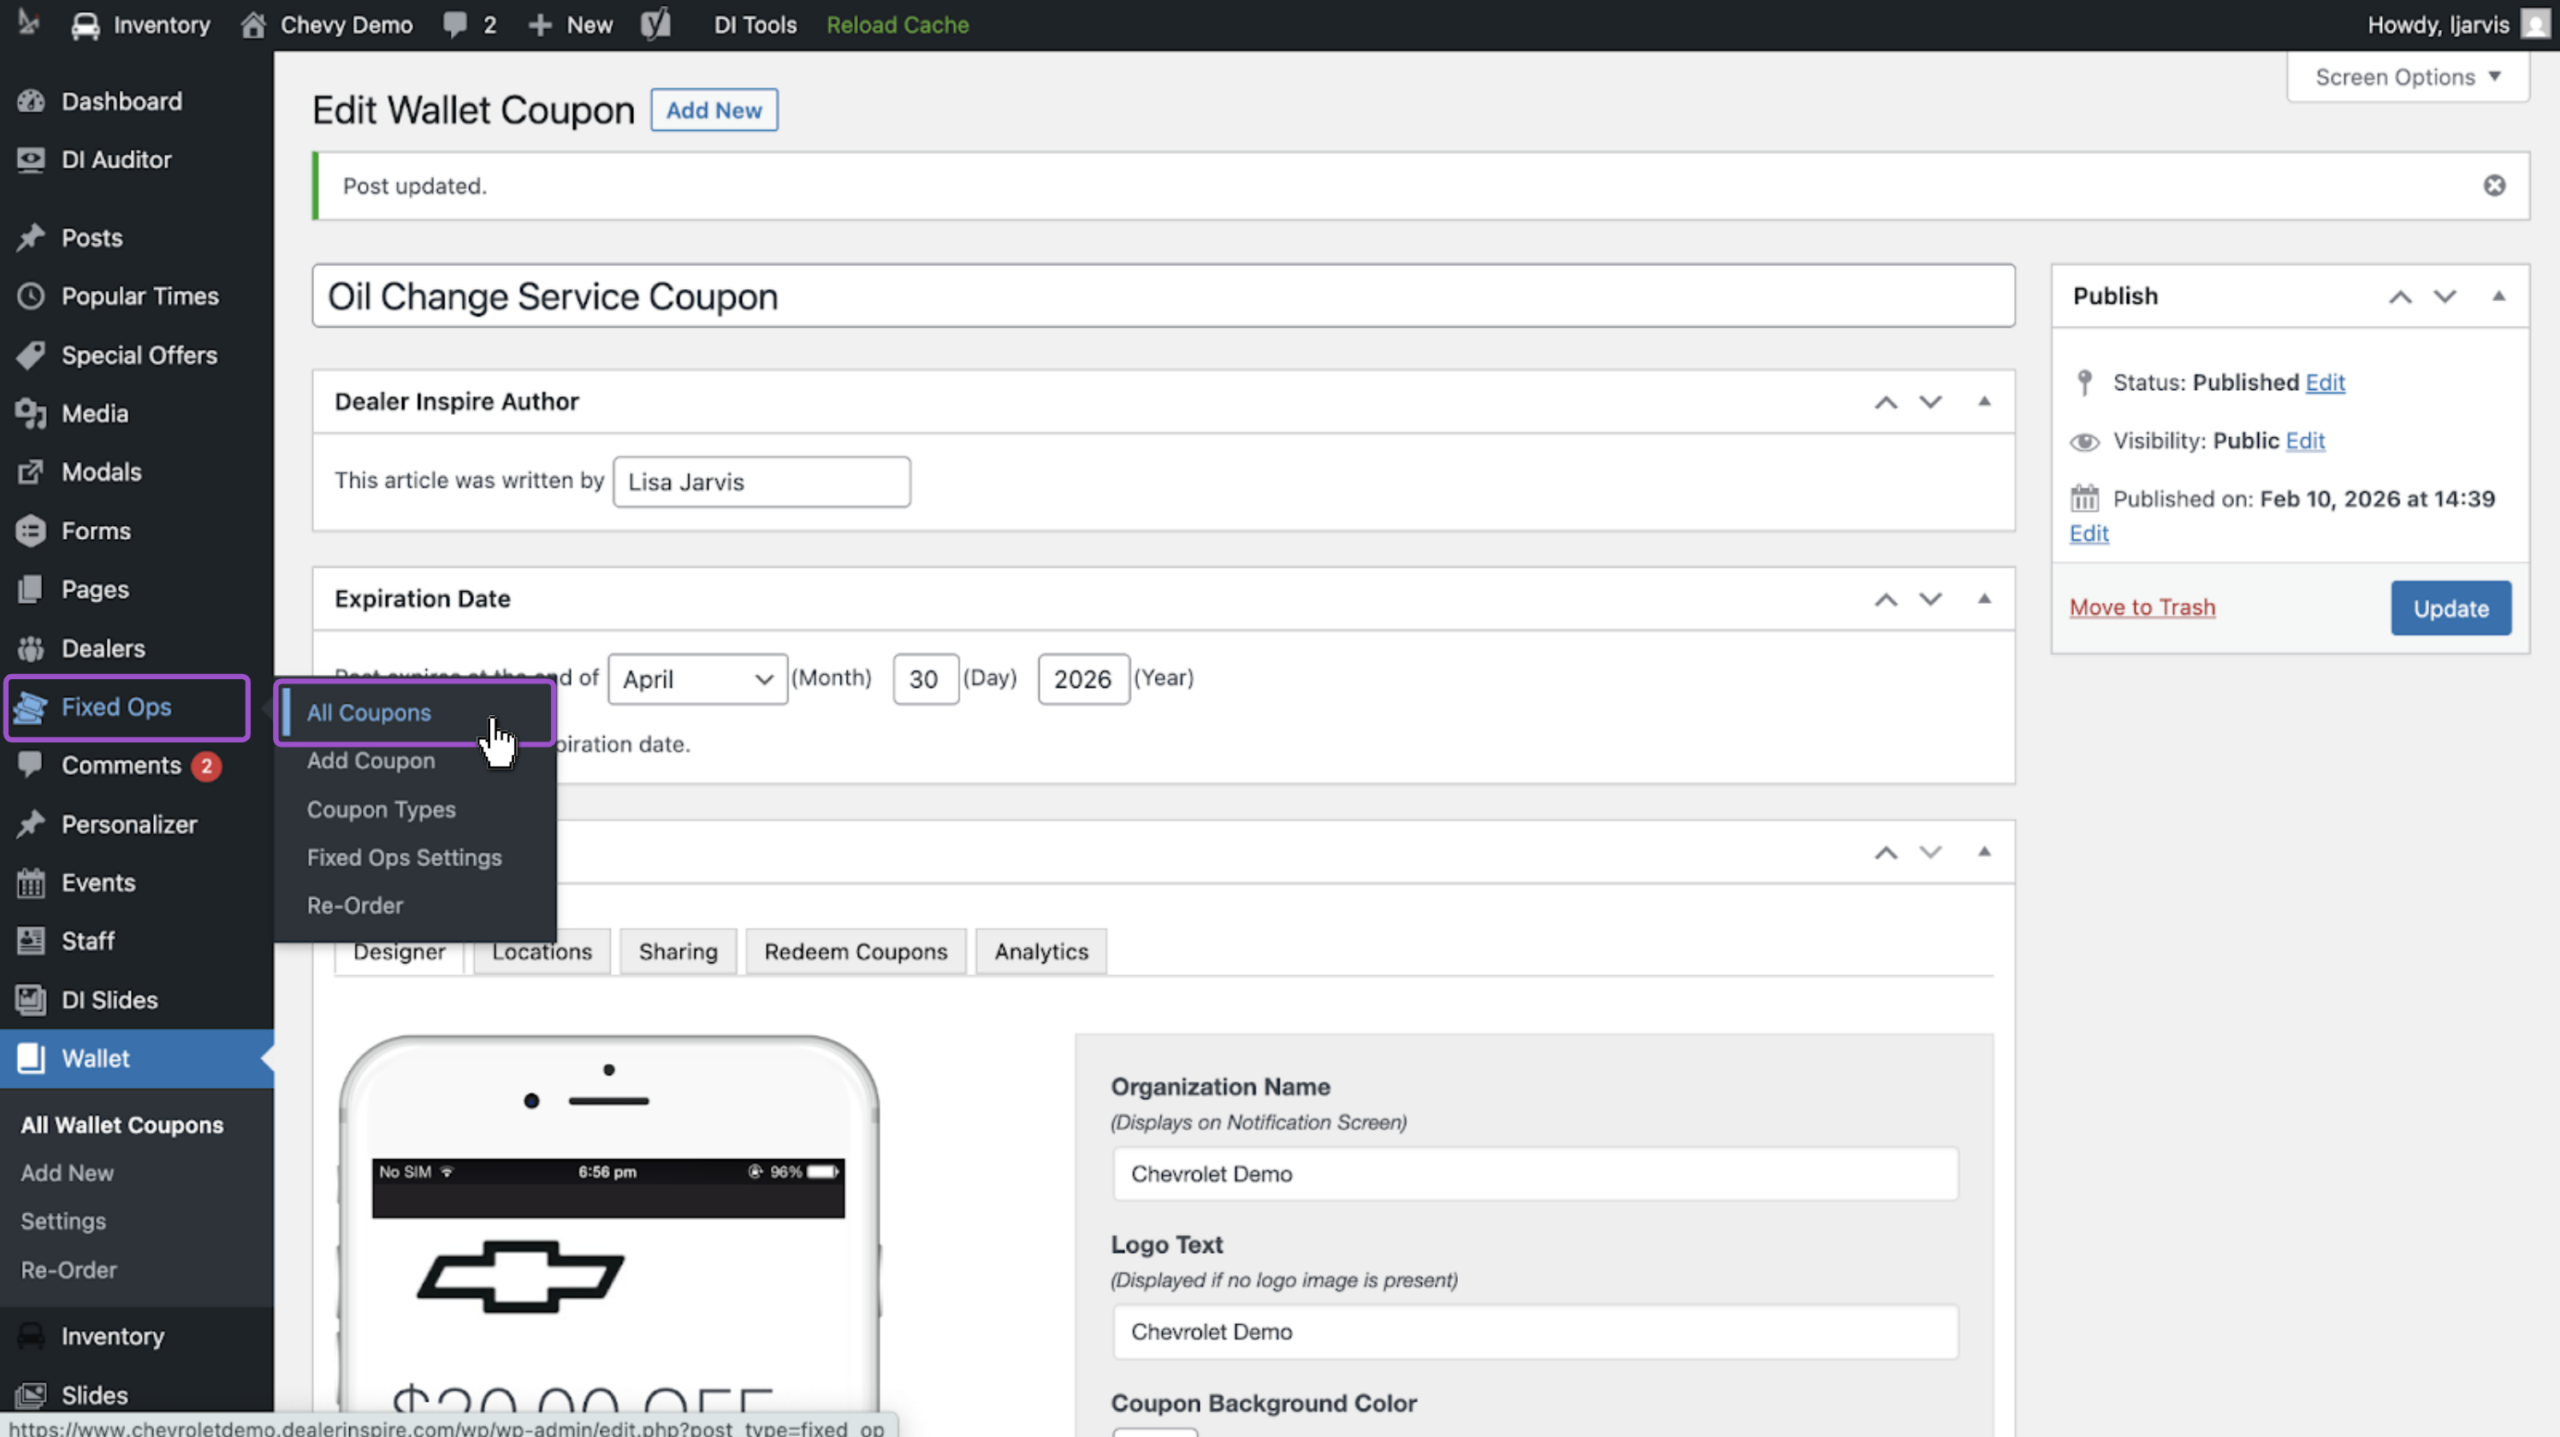Click Inventory car icon in admin bar

(x=86, y=25)
